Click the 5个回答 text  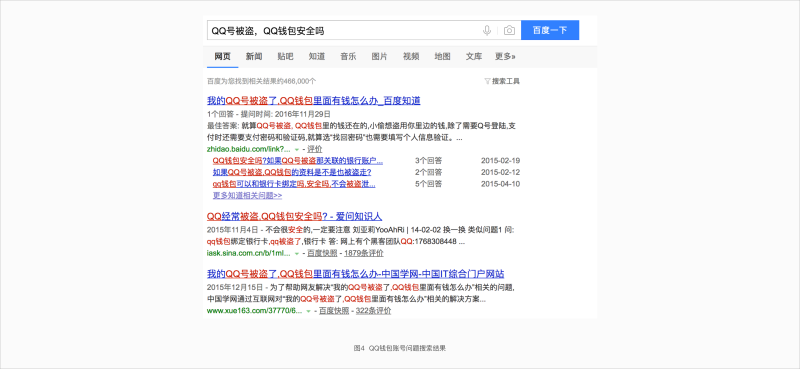(429, 184)
